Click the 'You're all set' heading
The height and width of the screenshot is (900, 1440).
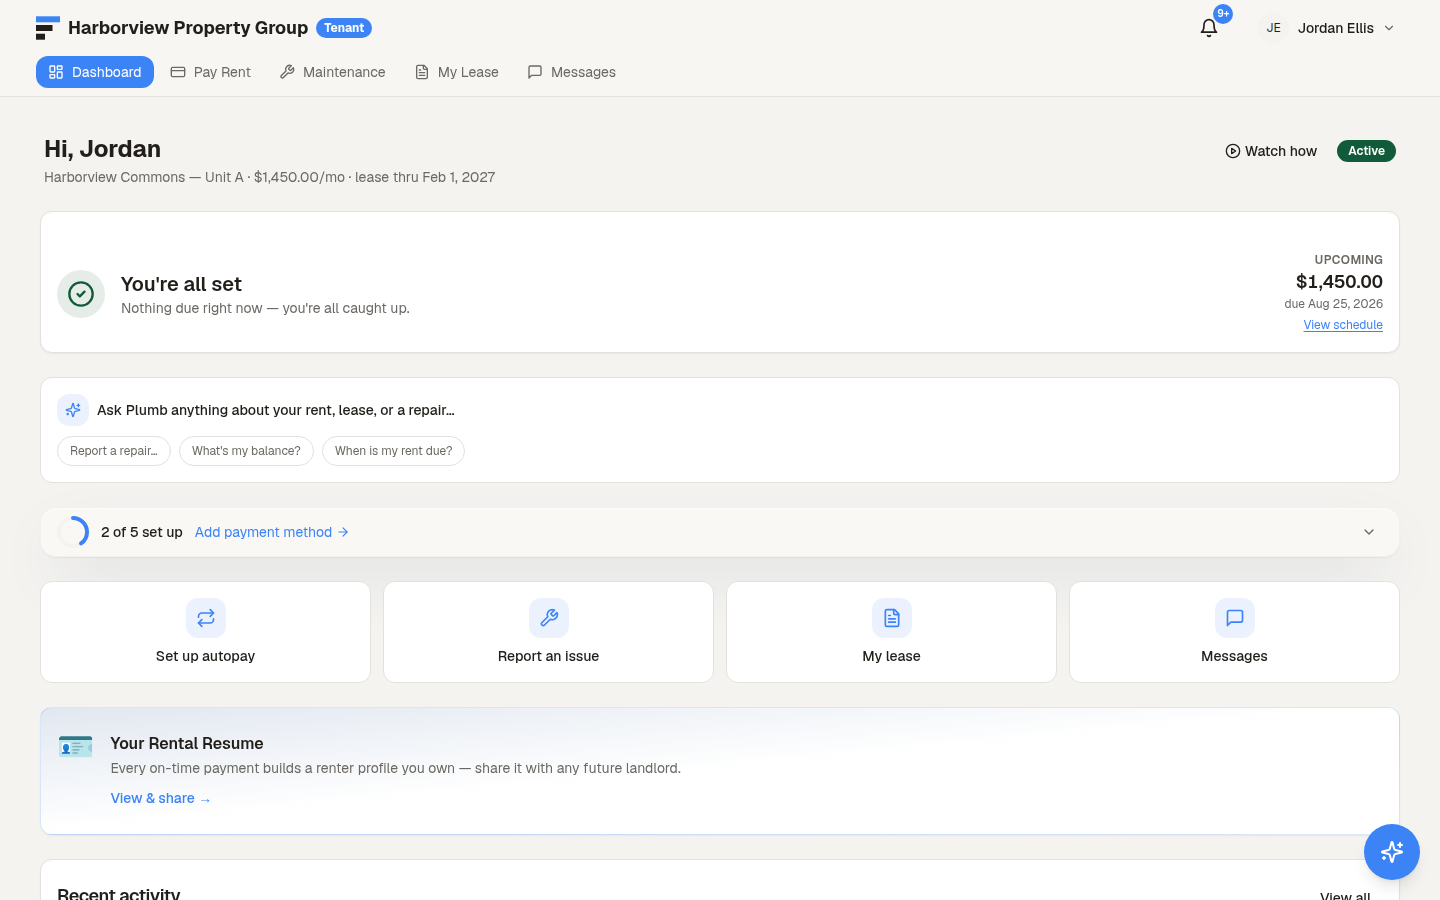point(181,284)
